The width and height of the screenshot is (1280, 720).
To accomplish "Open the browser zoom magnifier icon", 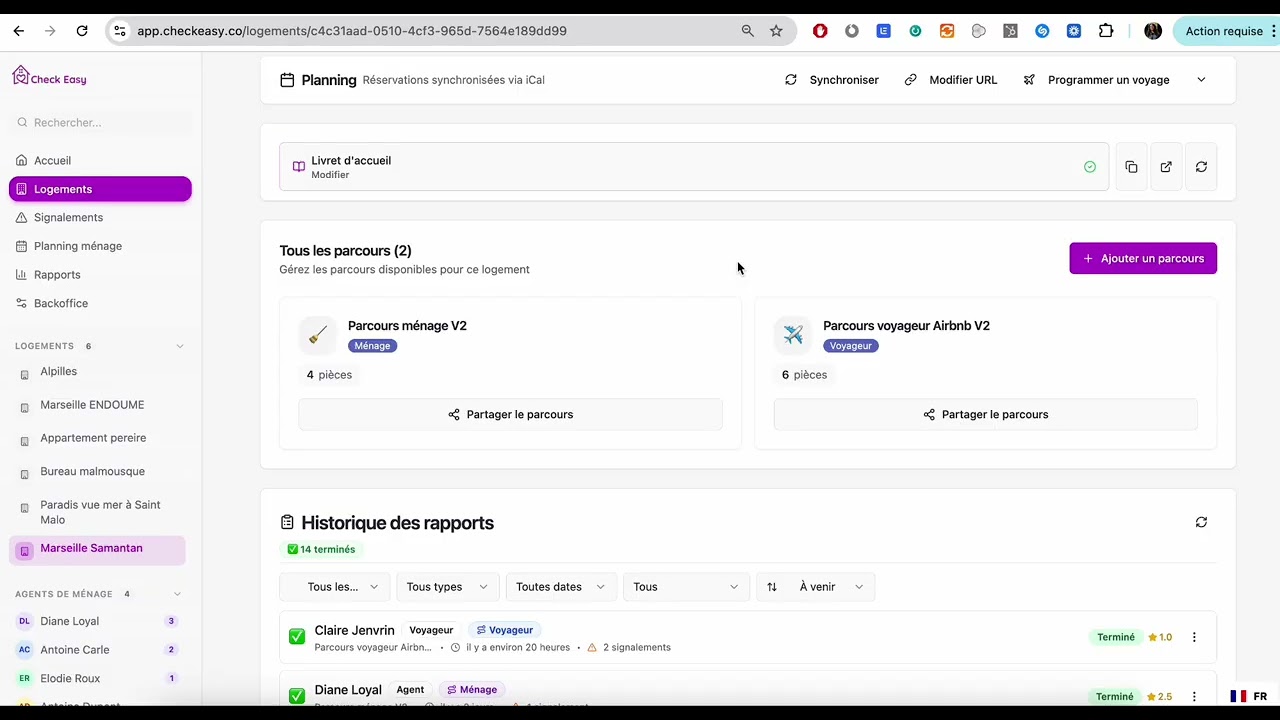I will (747, 31).
